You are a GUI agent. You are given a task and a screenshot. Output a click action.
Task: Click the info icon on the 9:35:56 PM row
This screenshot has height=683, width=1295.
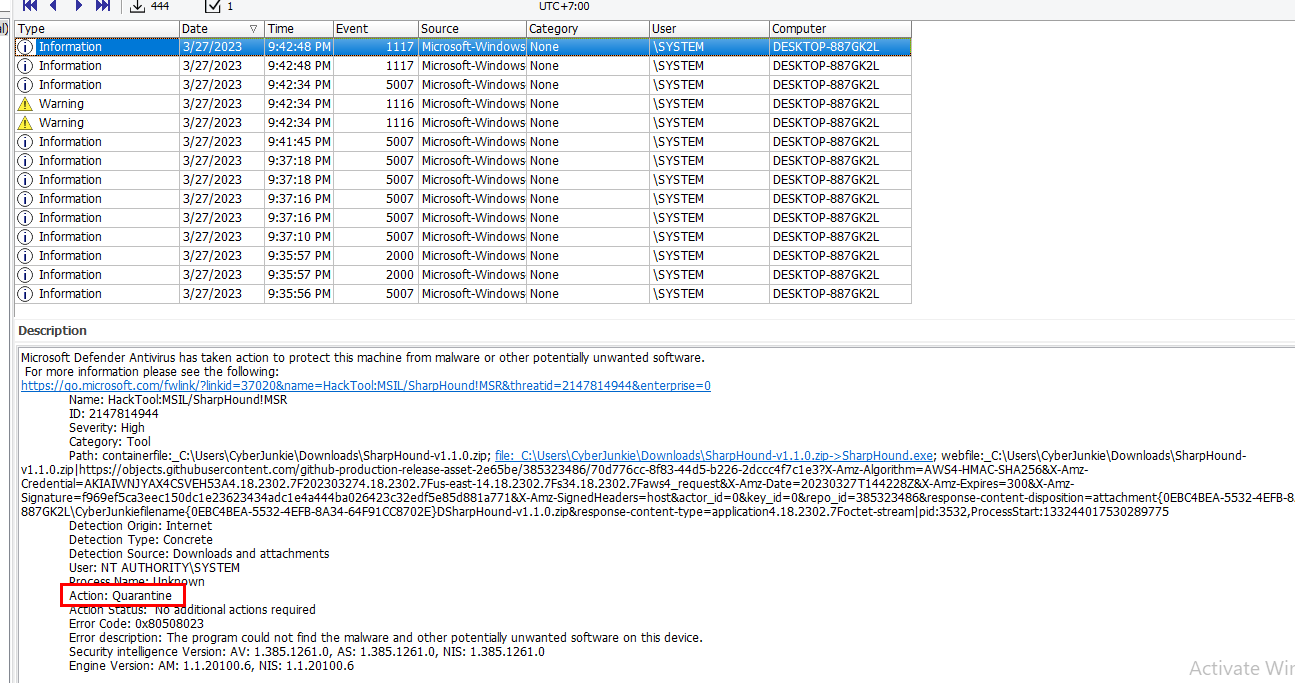[26, 294]
